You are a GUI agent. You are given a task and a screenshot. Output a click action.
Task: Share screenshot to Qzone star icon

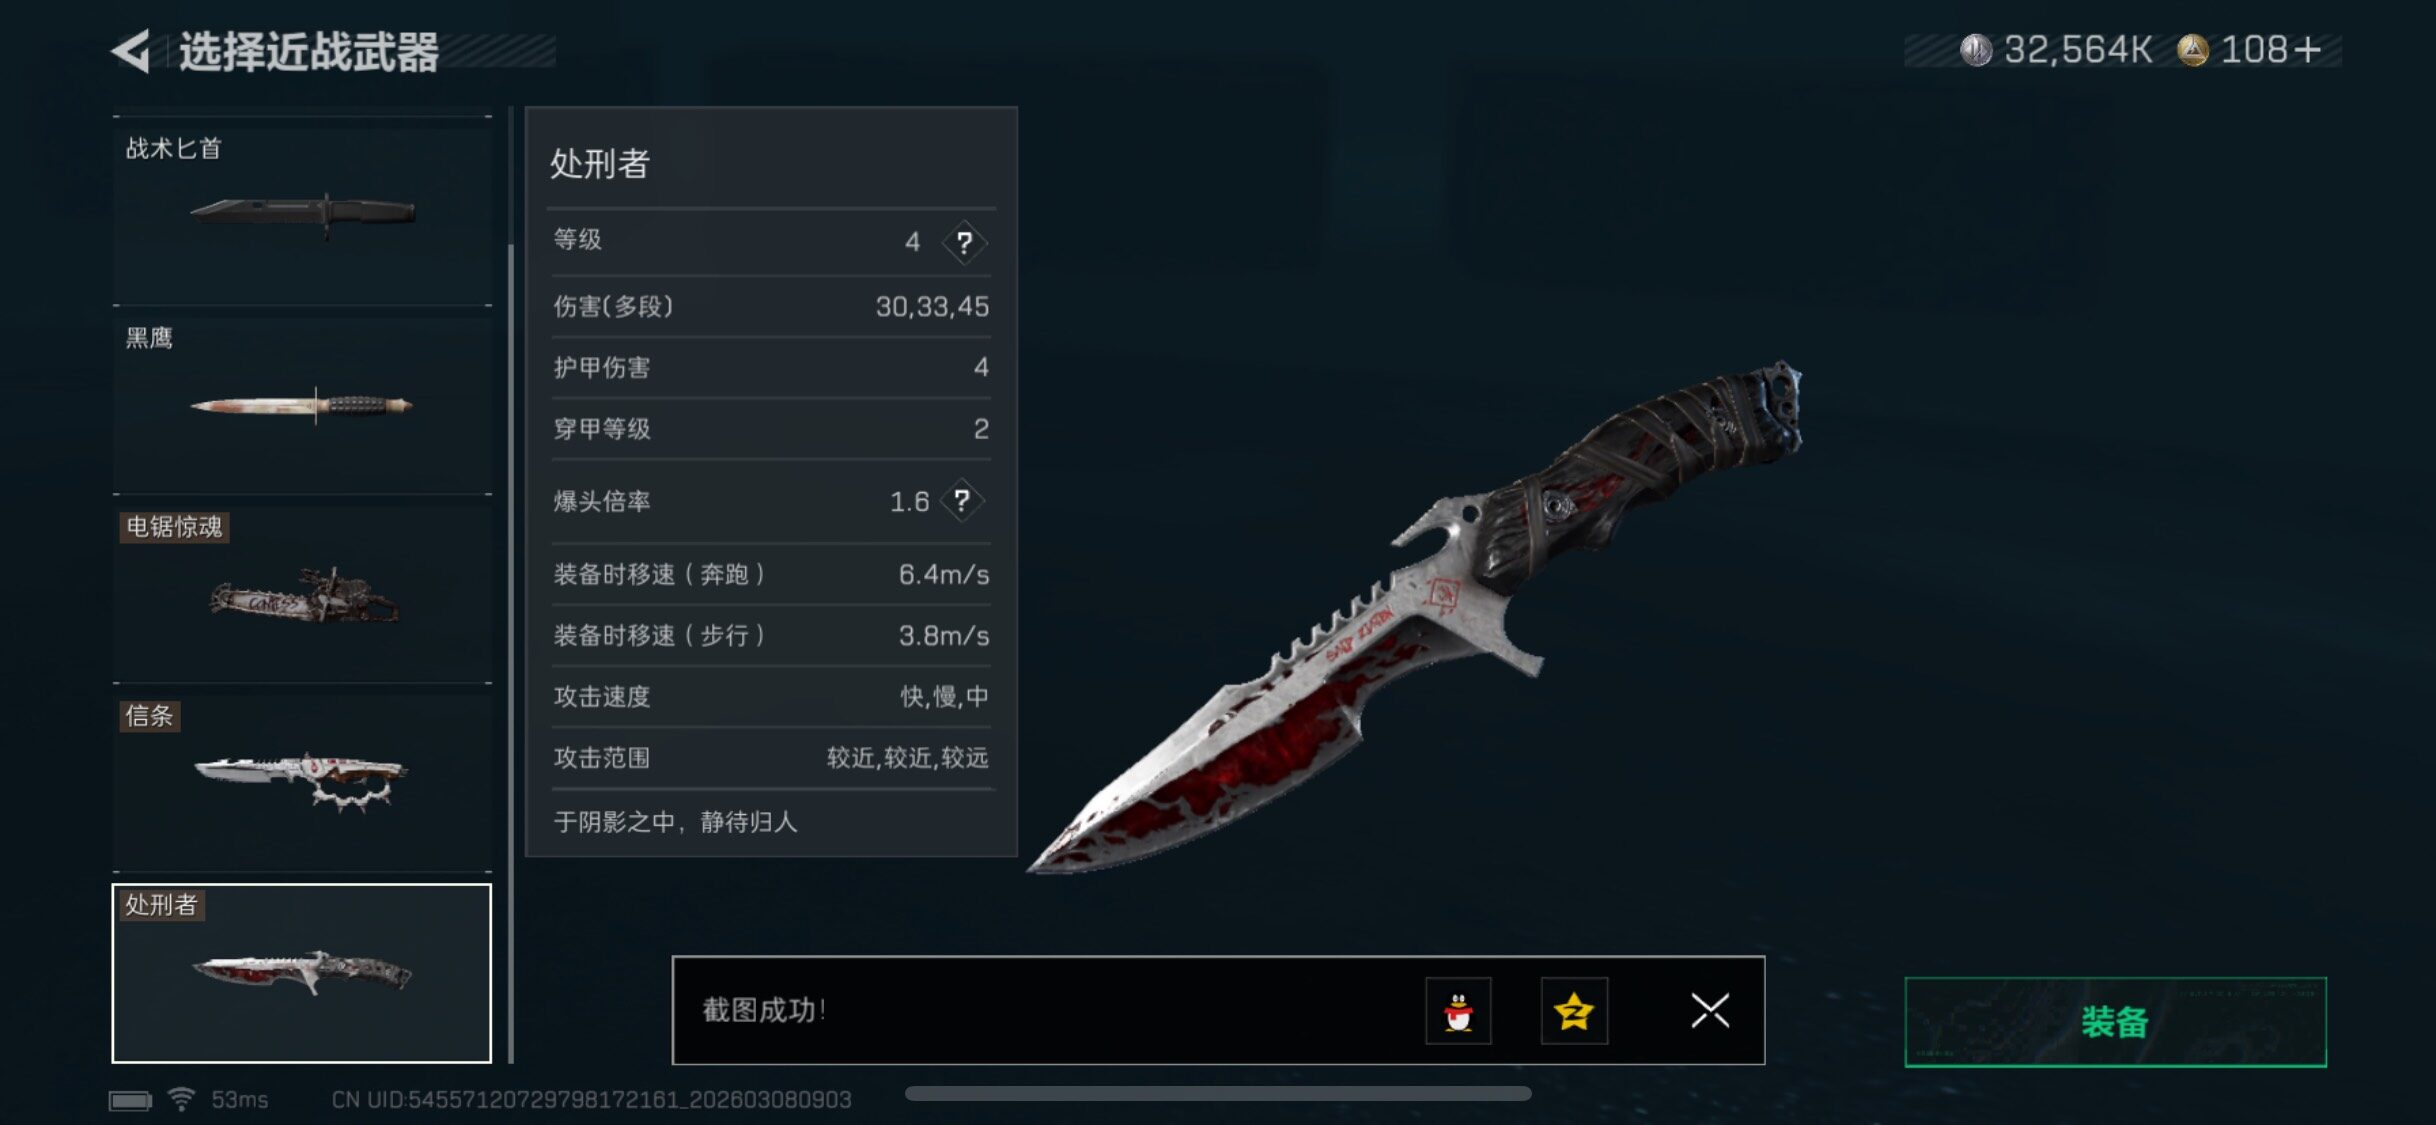(x=1574, y=1011)
